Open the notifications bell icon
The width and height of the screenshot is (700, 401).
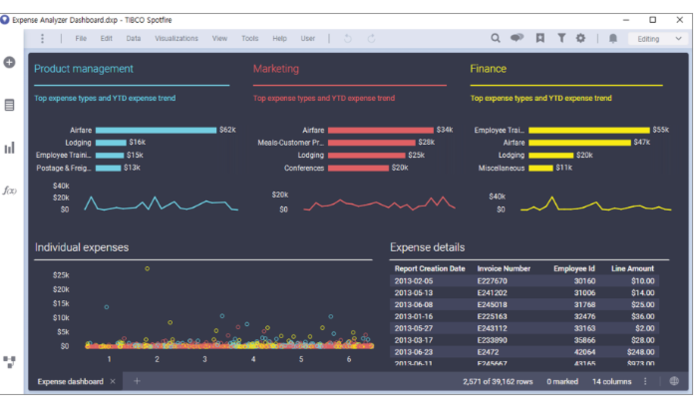[x=613, y=38]
